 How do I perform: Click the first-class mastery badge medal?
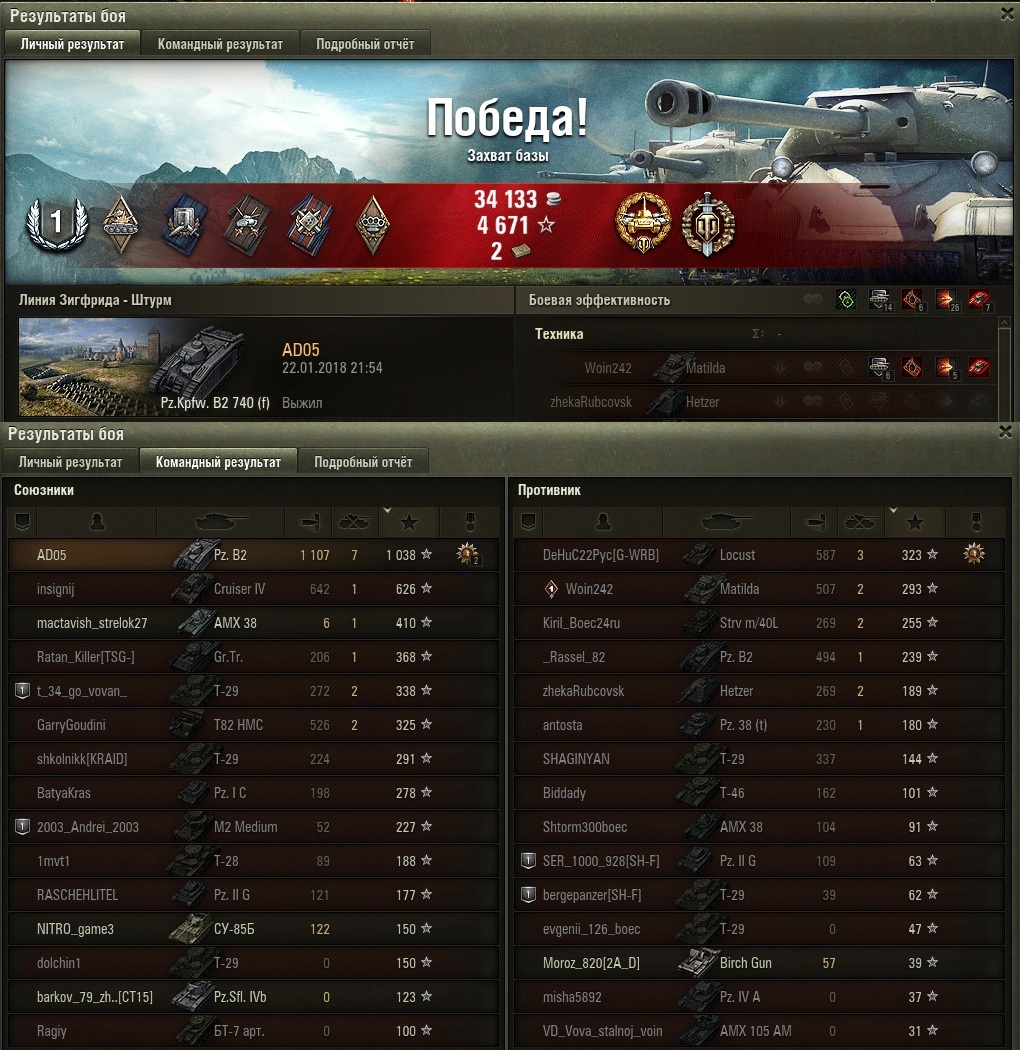point(57,223)
